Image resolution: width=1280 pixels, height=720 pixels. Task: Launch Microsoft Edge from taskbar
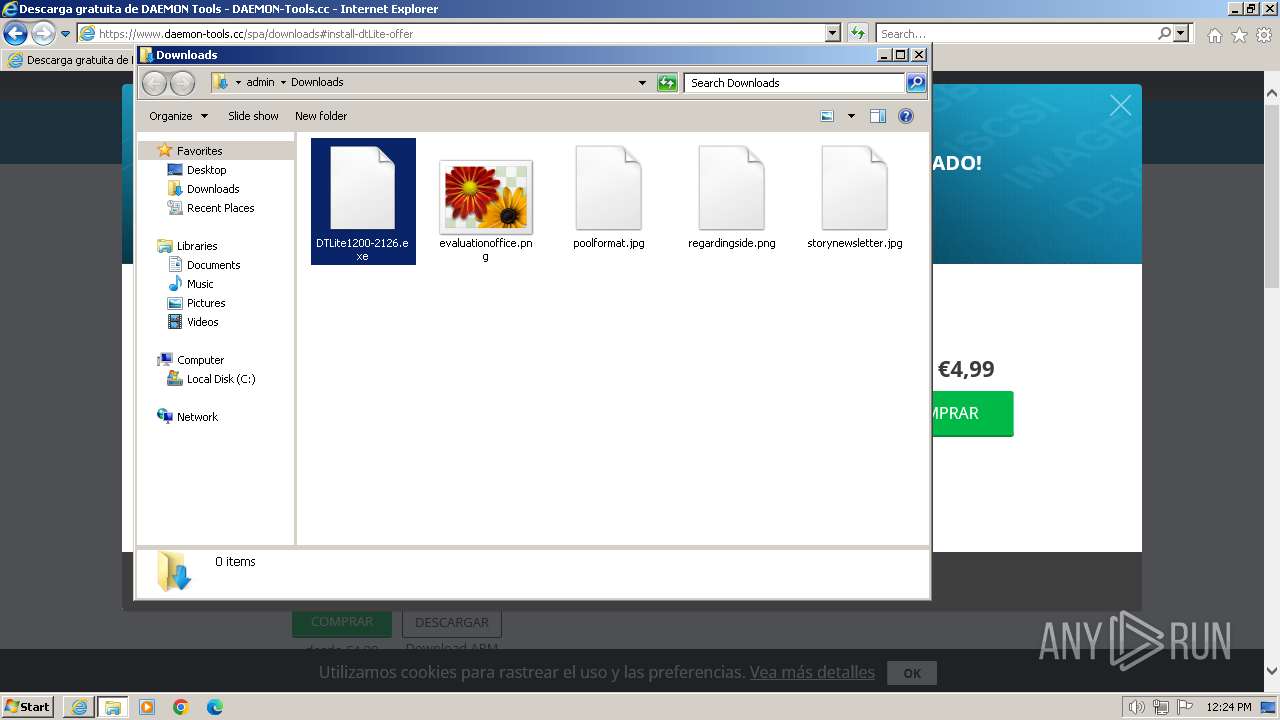coord(215,706)
